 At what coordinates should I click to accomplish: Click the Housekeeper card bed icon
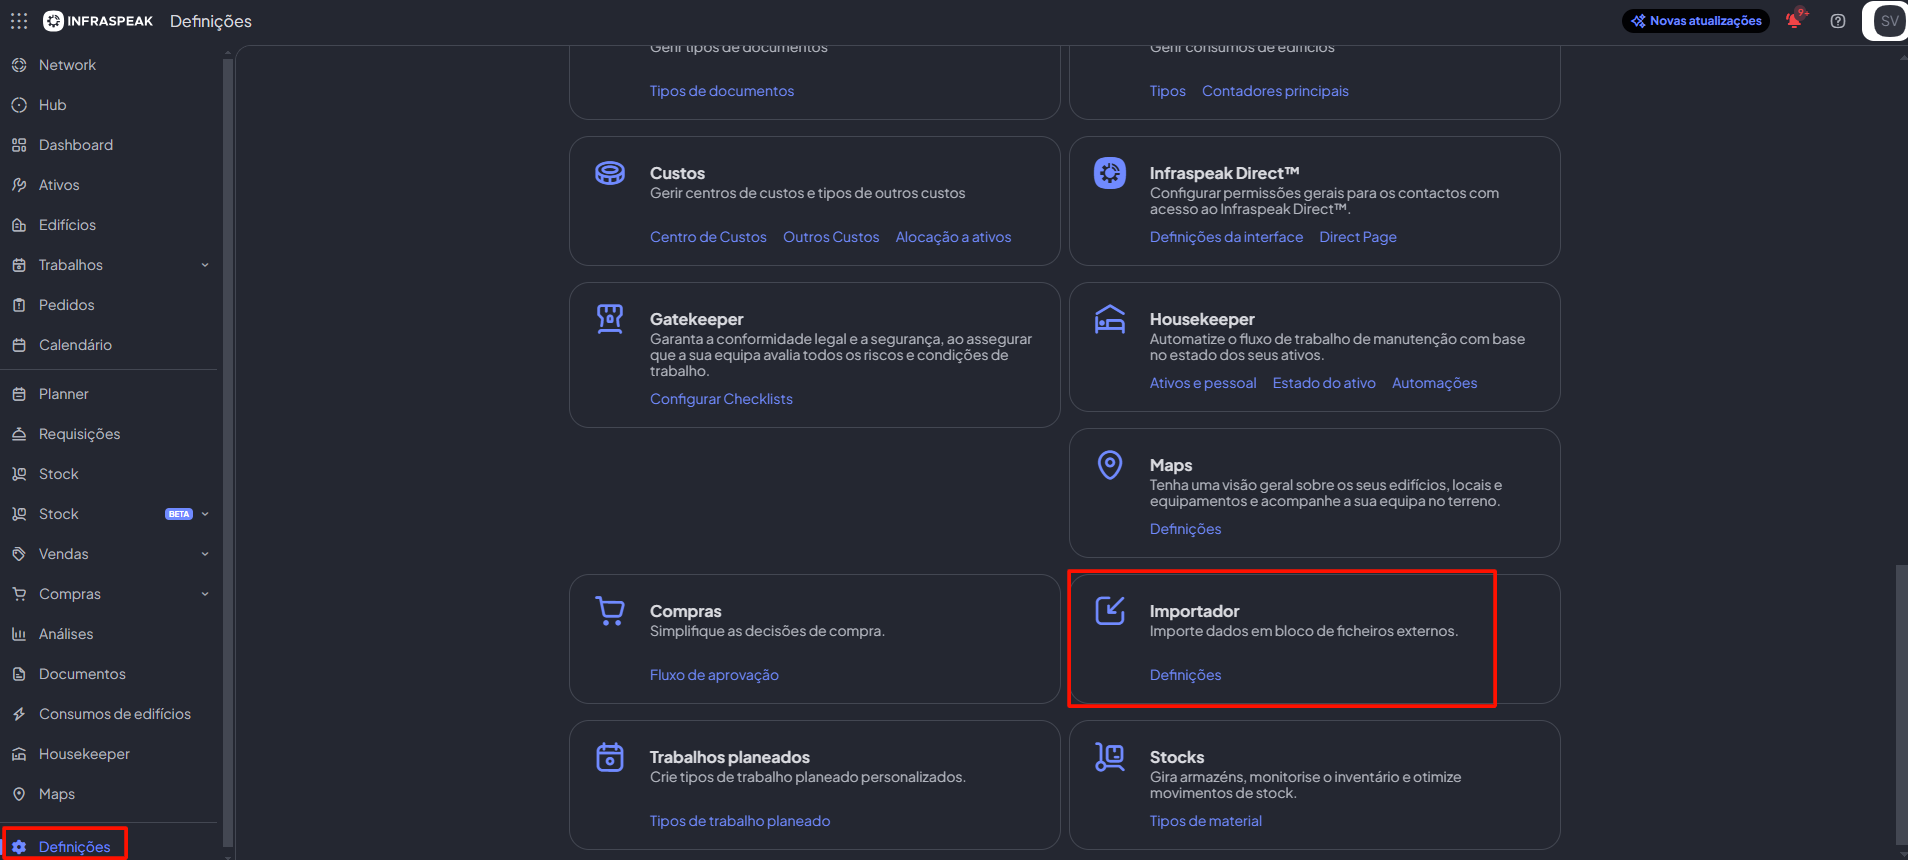coord(1110,319)
